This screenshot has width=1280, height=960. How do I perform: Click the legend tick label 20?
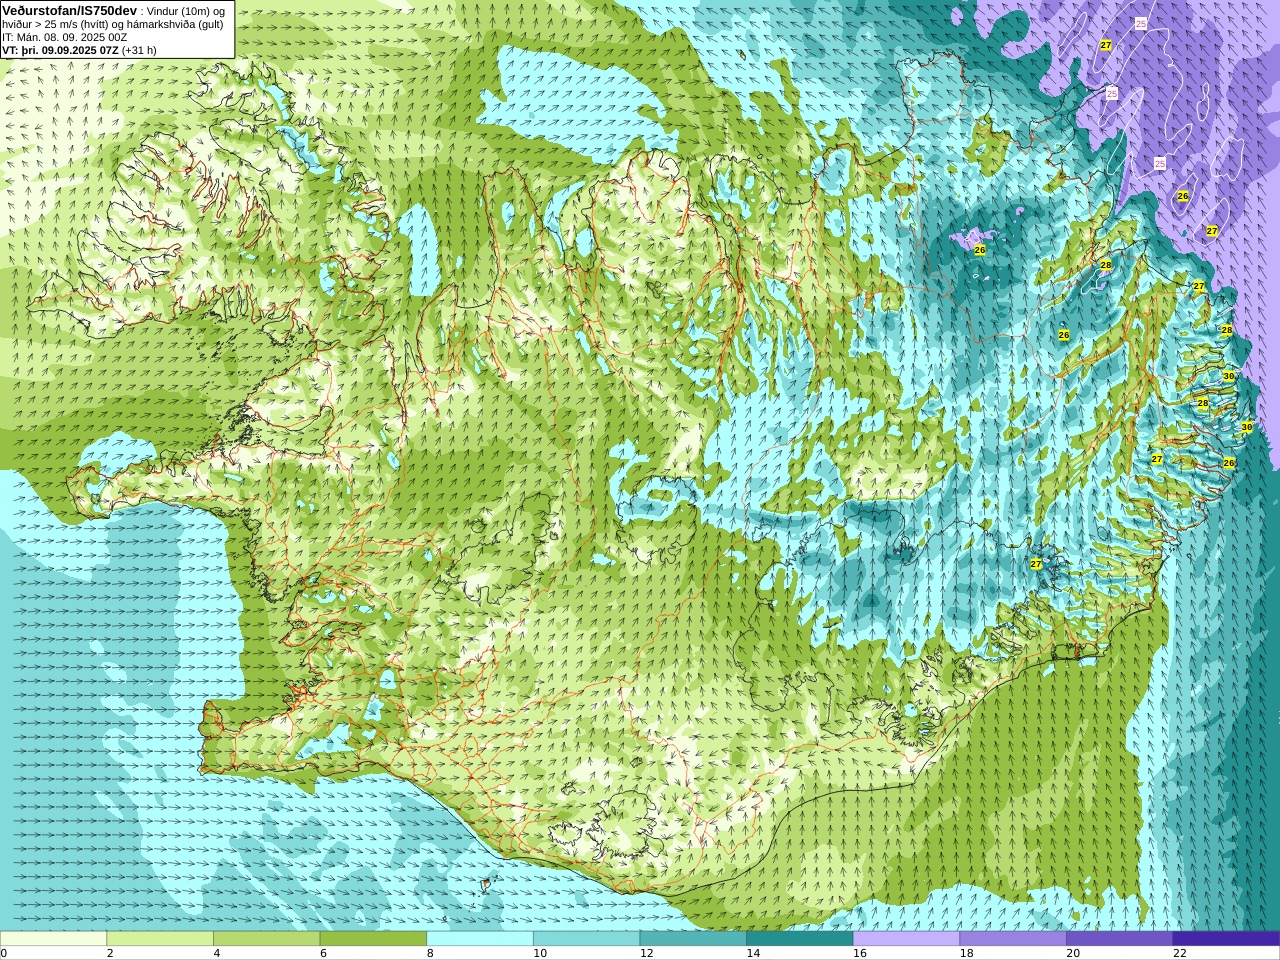pyautogui.click(x=1073, y=953)
